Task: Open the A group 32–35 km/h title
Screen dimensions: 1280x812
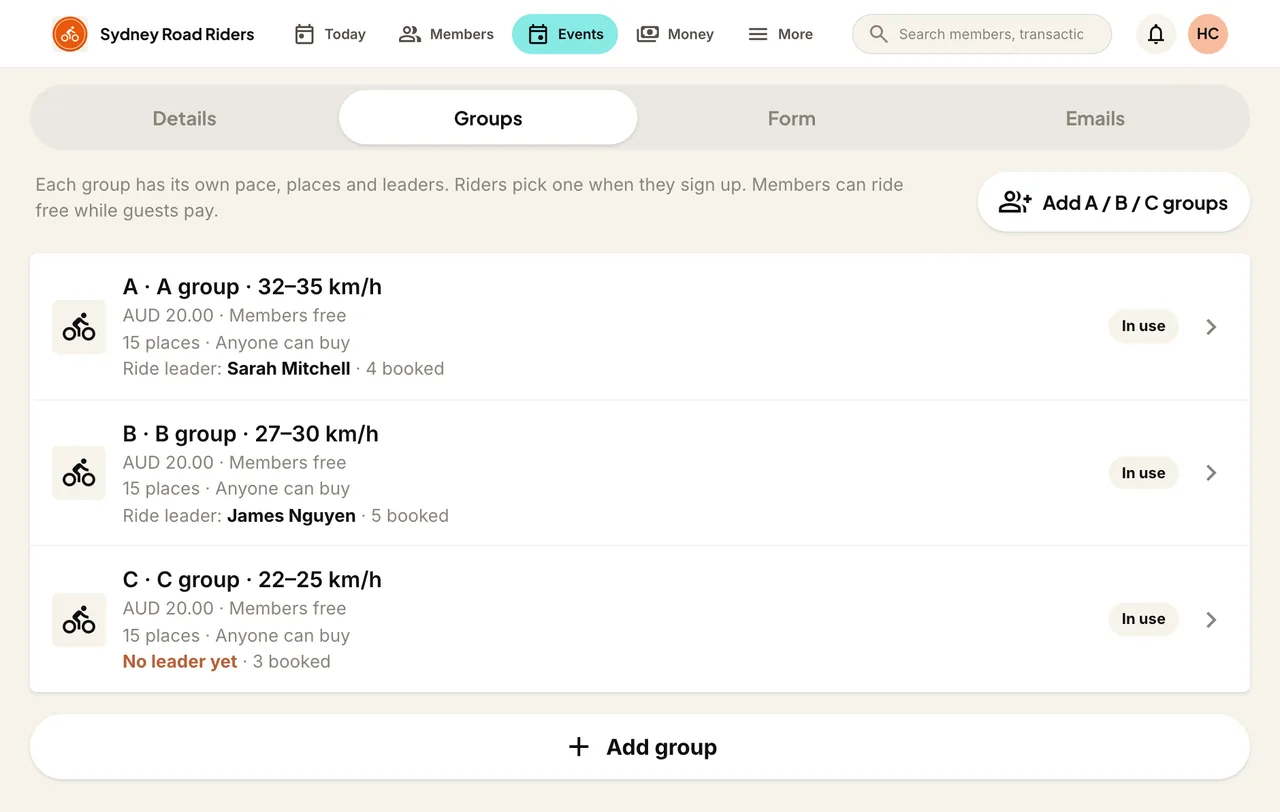Action: click(x=252, y=287)
